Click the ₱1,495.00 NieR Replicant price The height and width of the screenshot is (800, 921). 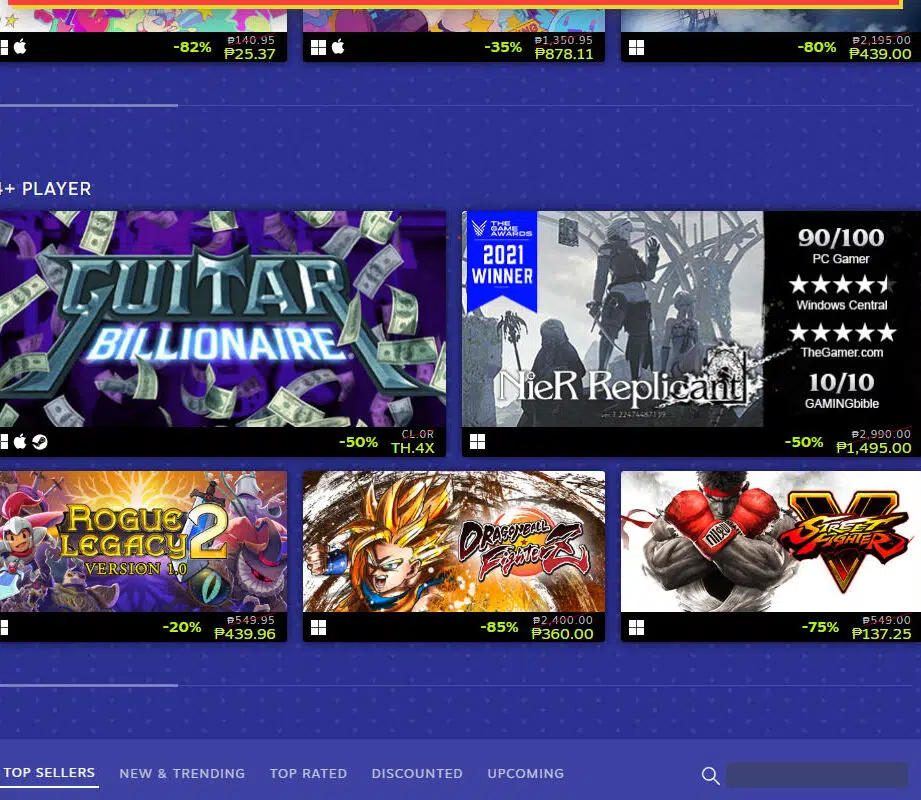pyautogui.click(x=874, y=448)
